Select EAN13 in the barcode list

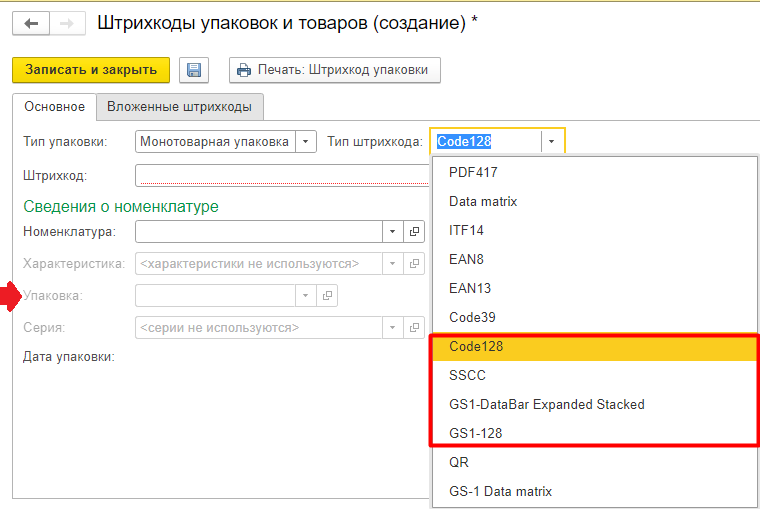[x=470, y=288]
